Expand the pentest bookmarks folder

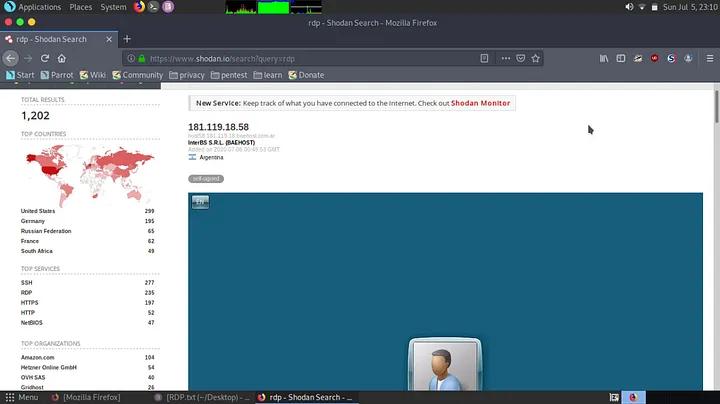pyautogui.click(x=229, y=75)
